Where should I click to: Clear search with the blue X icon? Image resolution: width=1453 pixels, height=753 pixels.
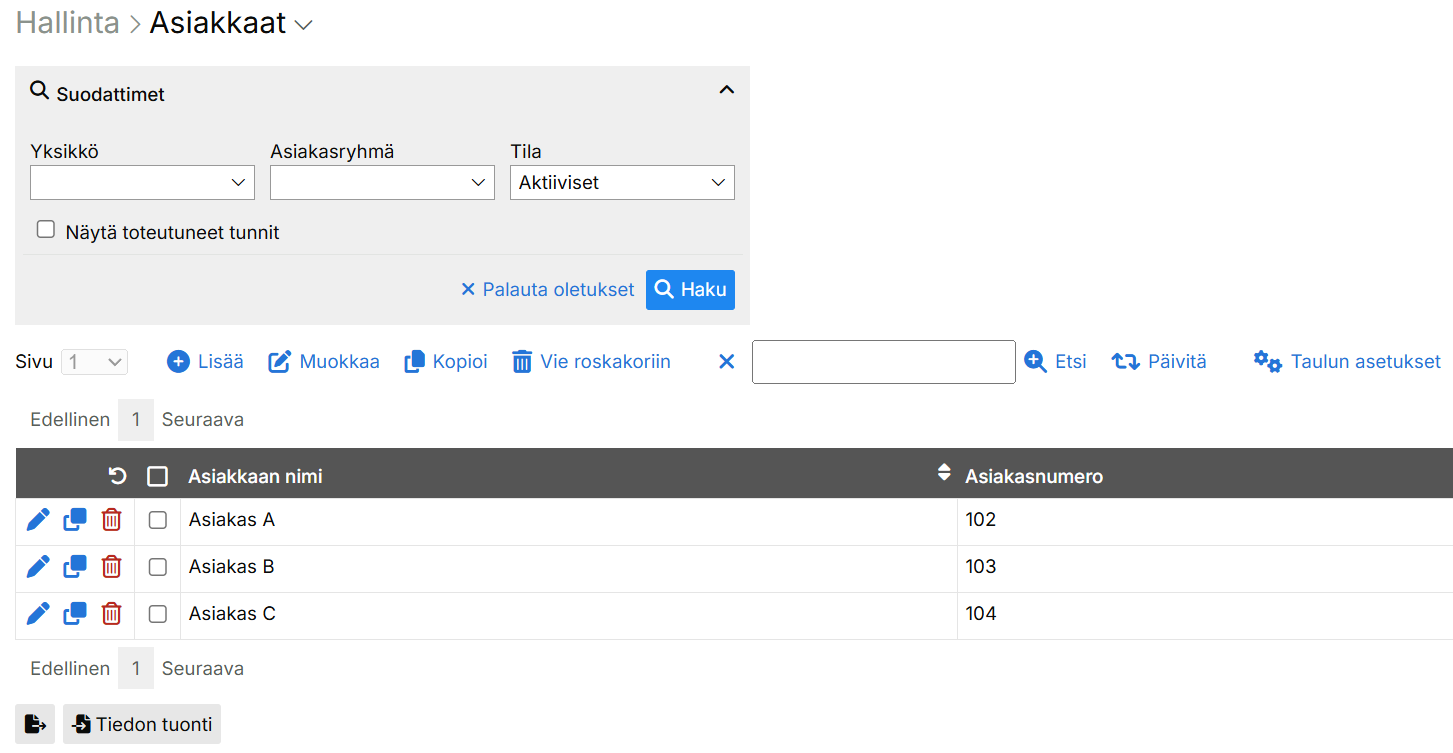coord(727,362)
